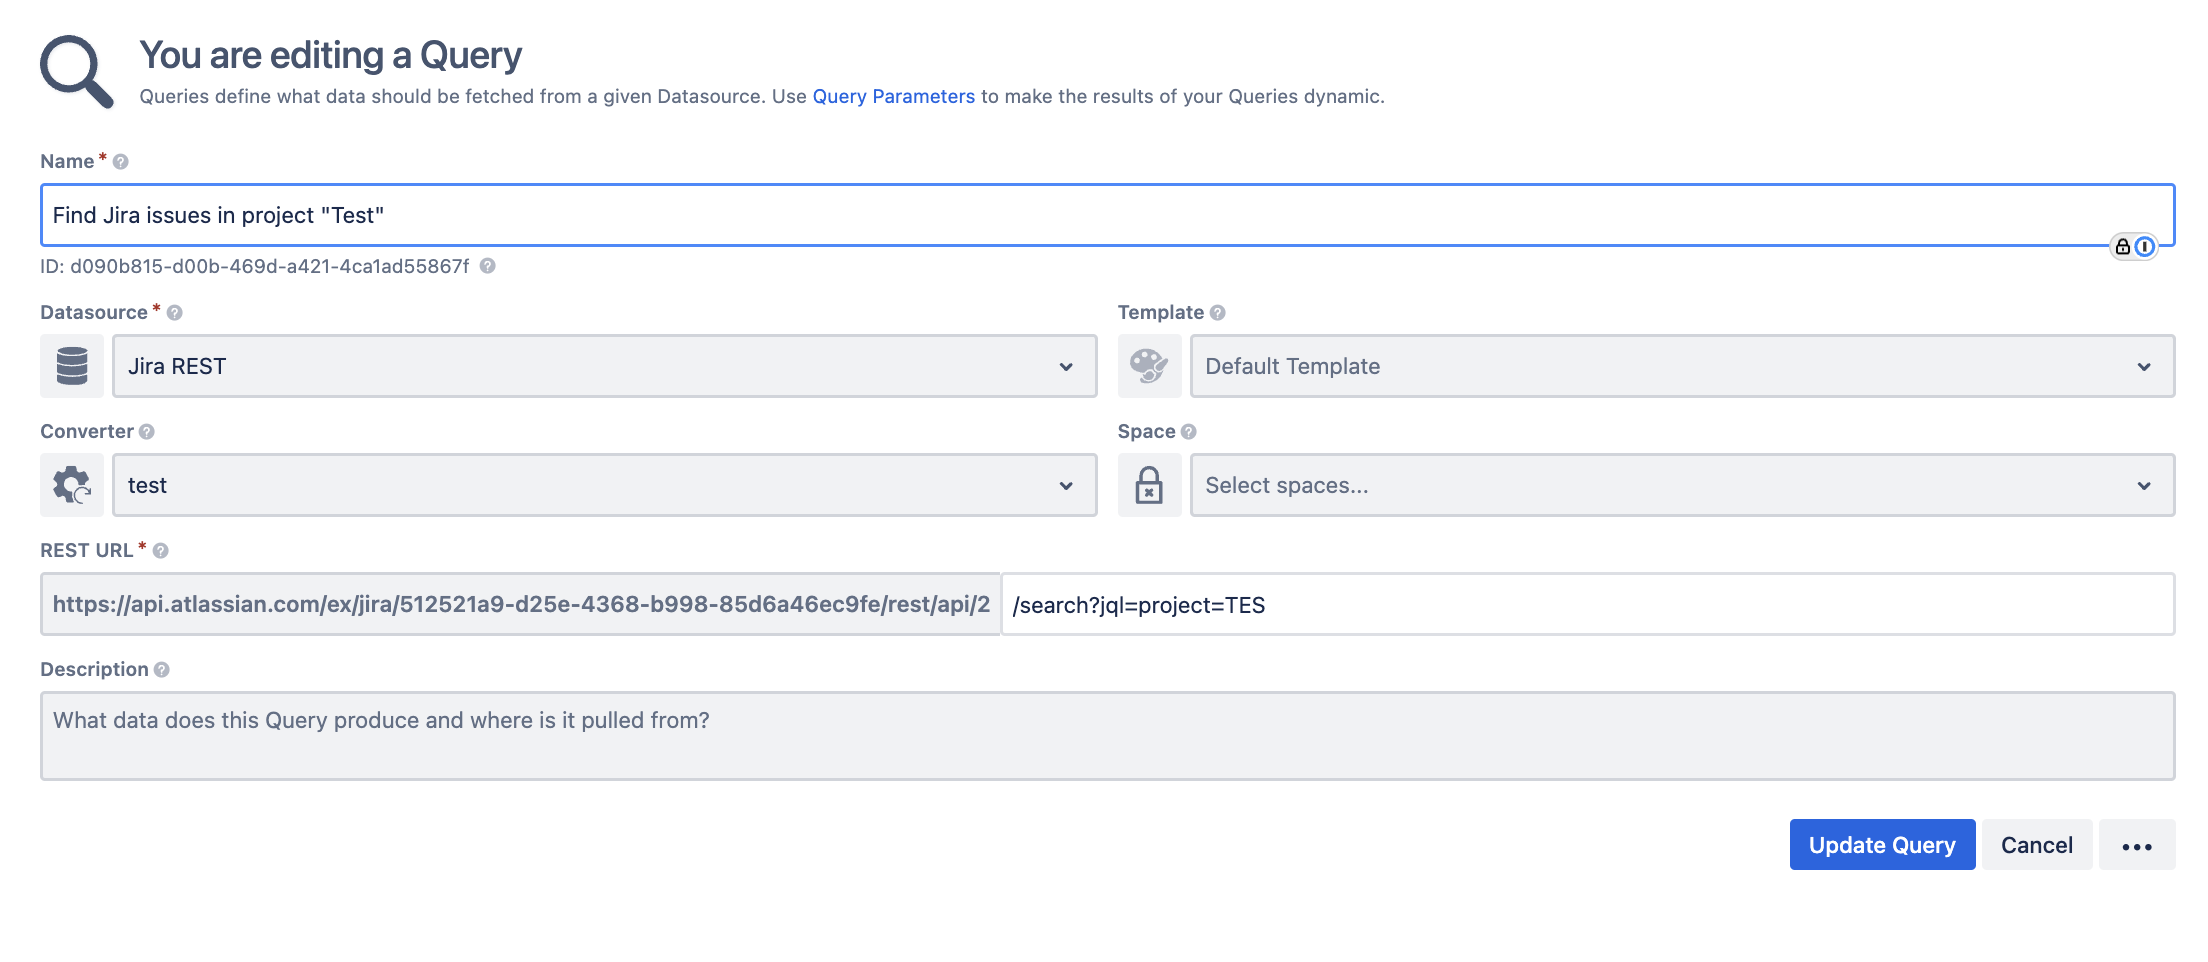
Task: Open the Converter dropdown showing test
Action: pos(604,485)
